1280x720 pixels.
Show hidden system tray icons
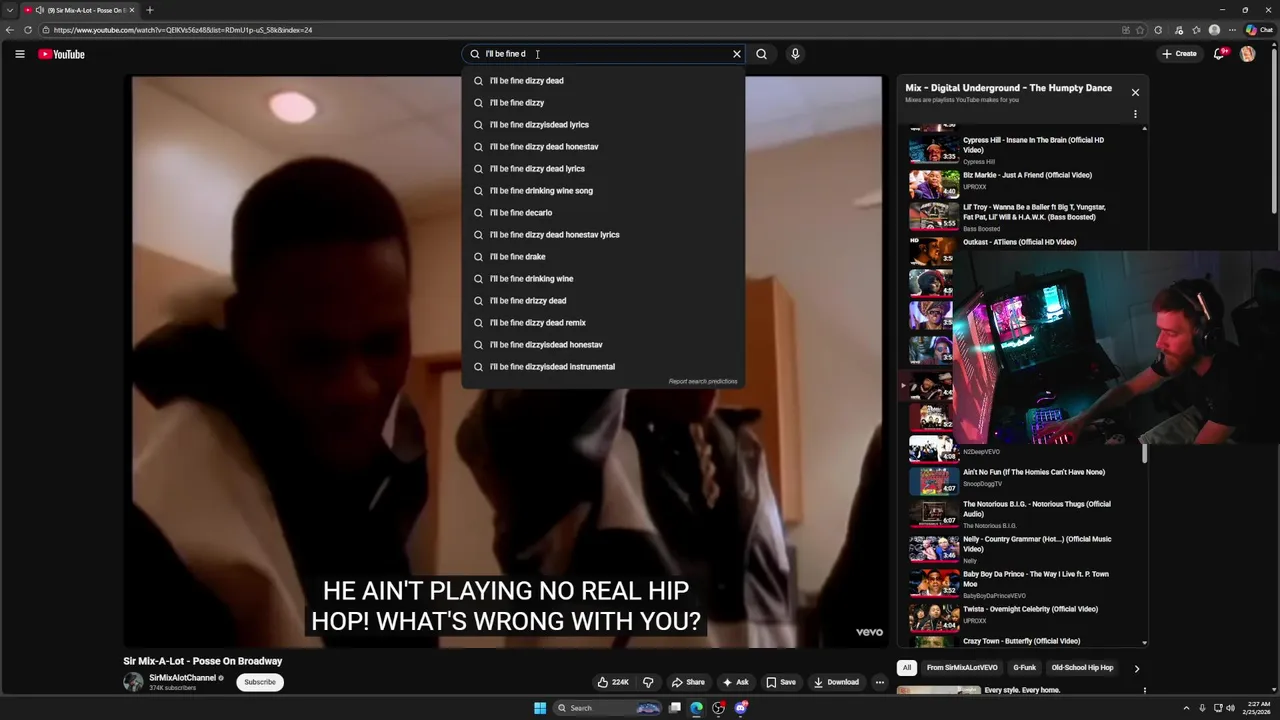point(1186,708)
